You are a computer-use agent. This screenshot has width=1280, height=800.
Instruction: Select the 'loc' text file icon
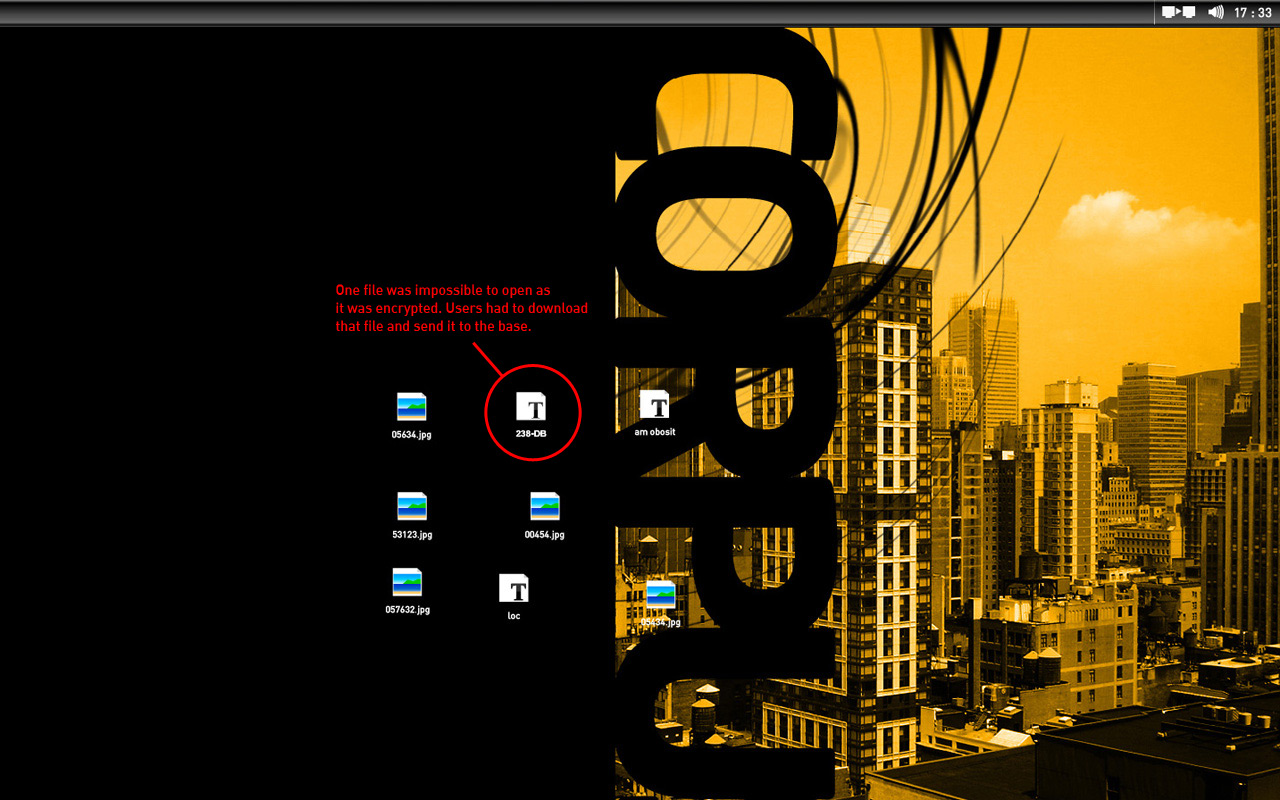514,588
